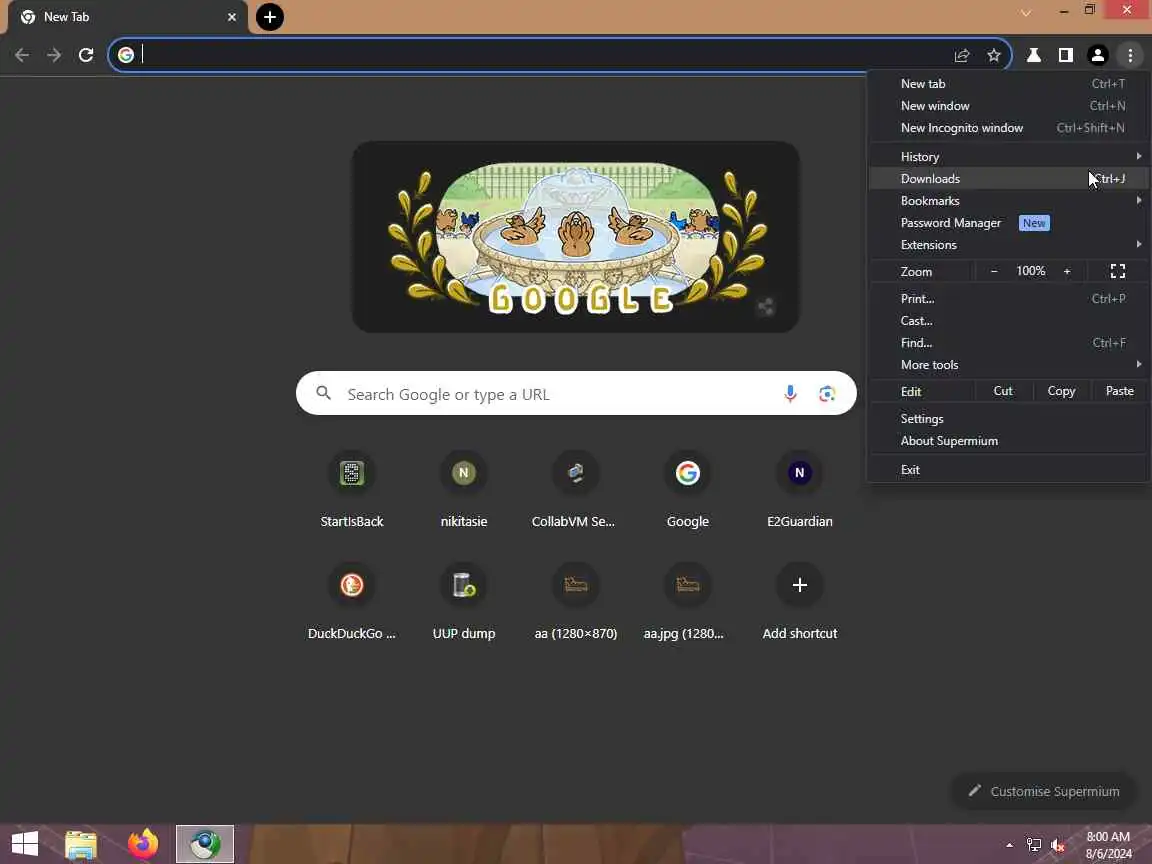Show hidden tray icons arrow
This screenshot has width=1152, height=864.
coord(1009,845)
